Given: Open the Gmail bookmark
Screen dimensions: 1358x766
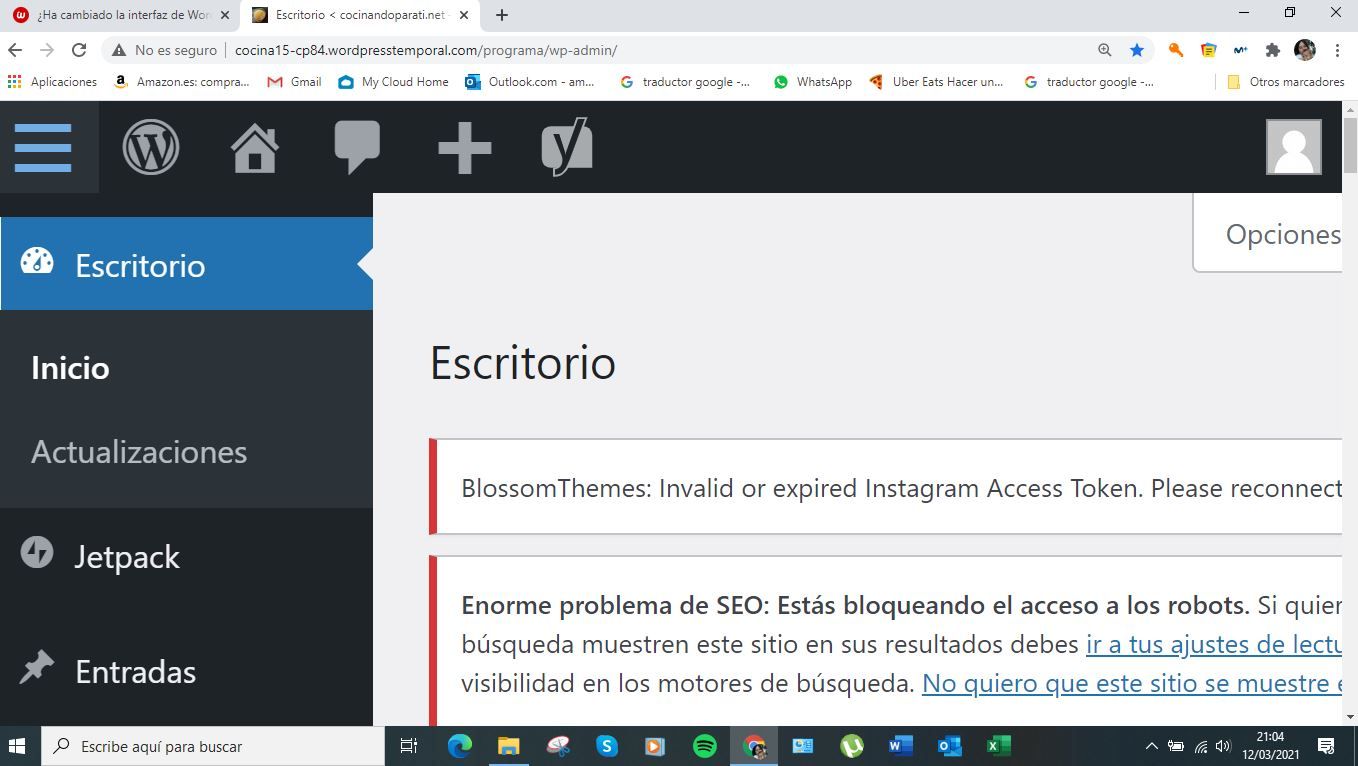Looking at the screenshot, I should tap(294, 82).
